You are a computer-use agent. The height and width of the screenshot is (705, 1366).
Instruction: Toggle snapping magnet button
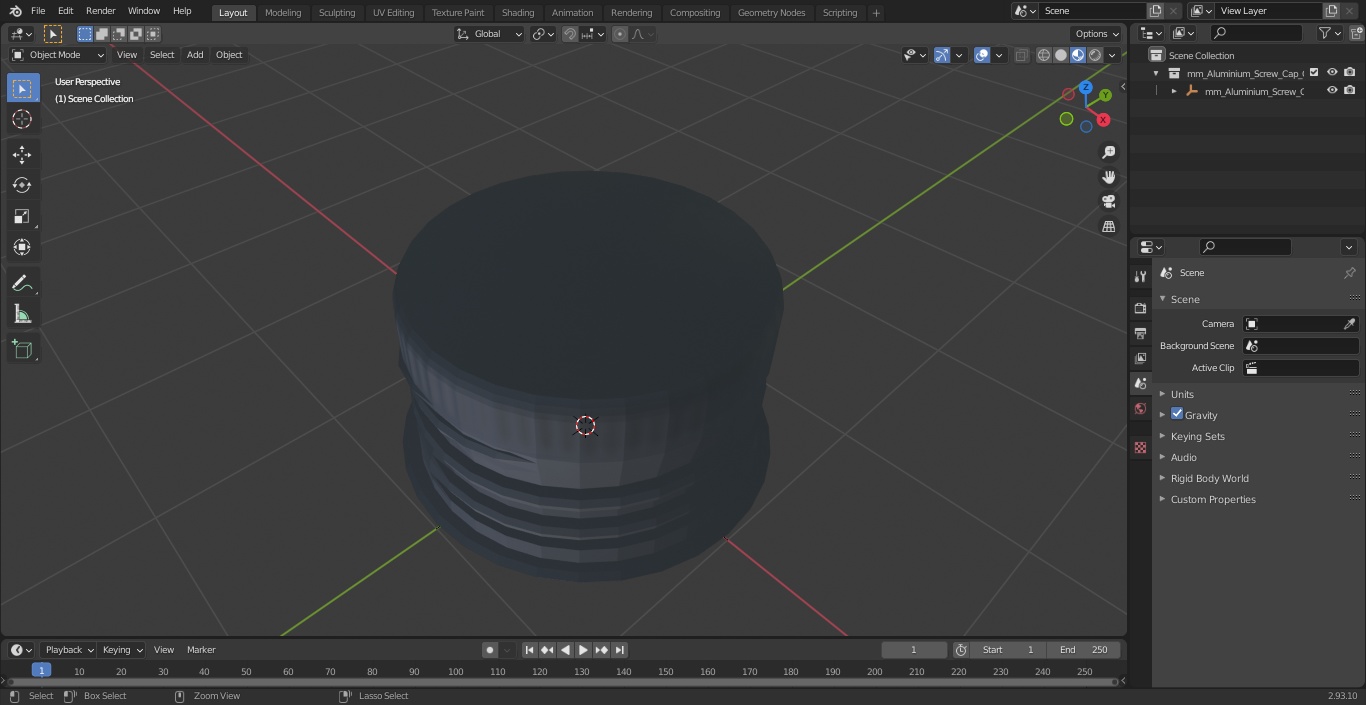pos(570,34)
